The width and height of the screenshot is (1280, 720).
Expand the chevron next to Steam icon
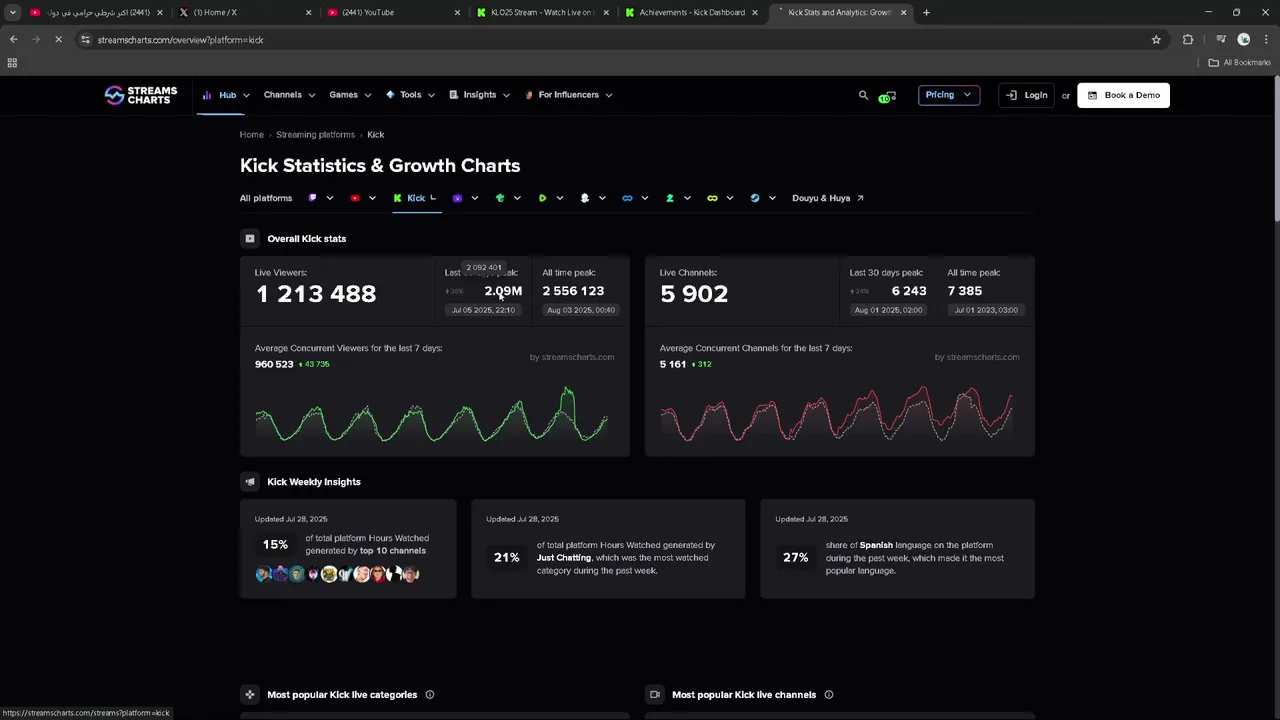[772, 198]
